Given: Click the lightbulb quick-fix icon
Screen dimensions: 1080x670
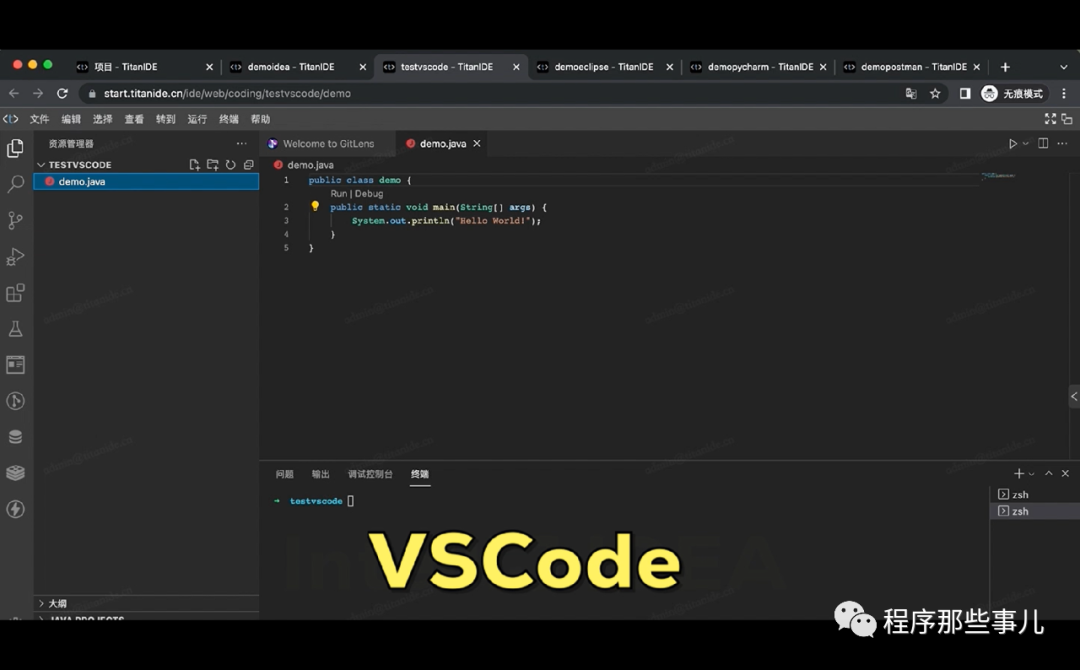Looking at the screenshot, I should pyautogui.click(x=315, y=206).
